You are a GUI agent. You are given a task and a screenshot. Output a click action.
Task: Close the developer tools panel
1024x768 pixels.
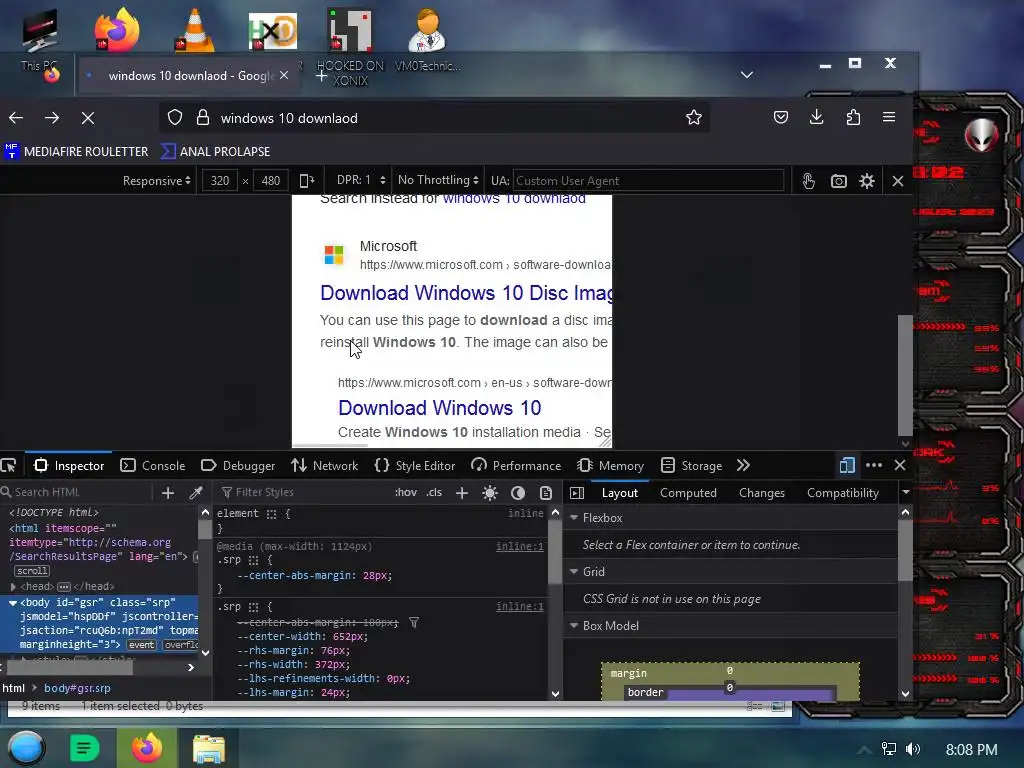pyautogui.click(x=900, y=465)
